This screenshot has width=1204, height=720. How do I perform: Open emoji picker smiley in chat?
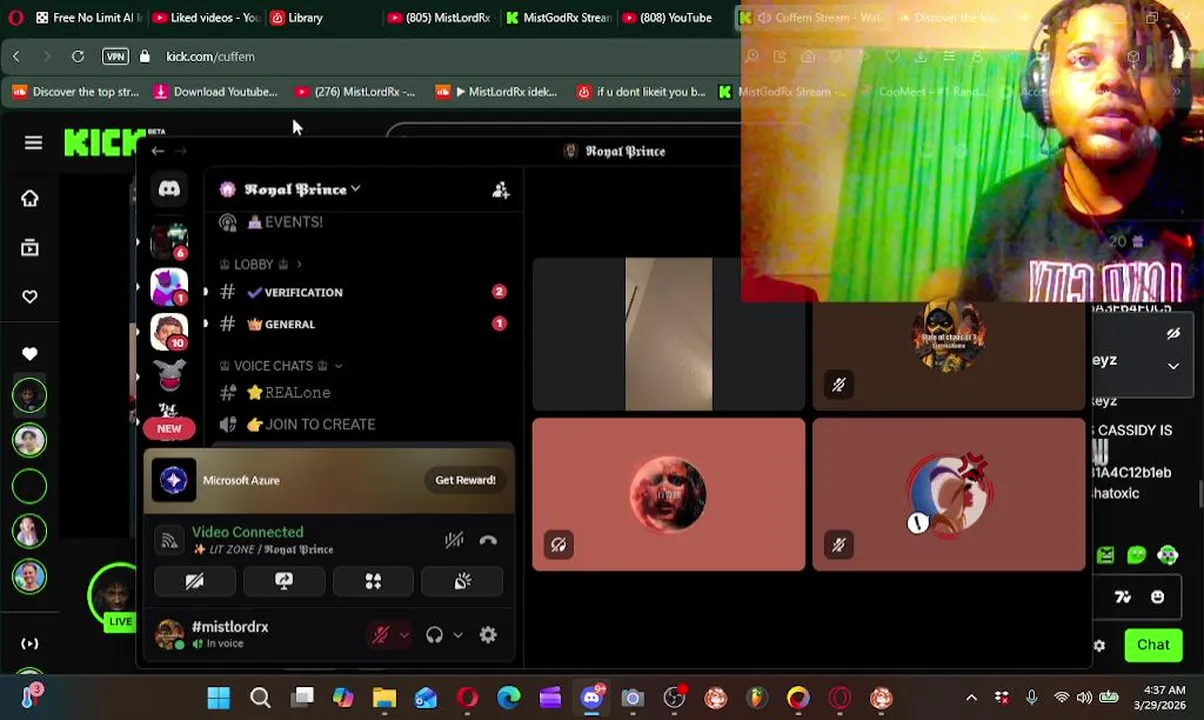click(1157, 597)
